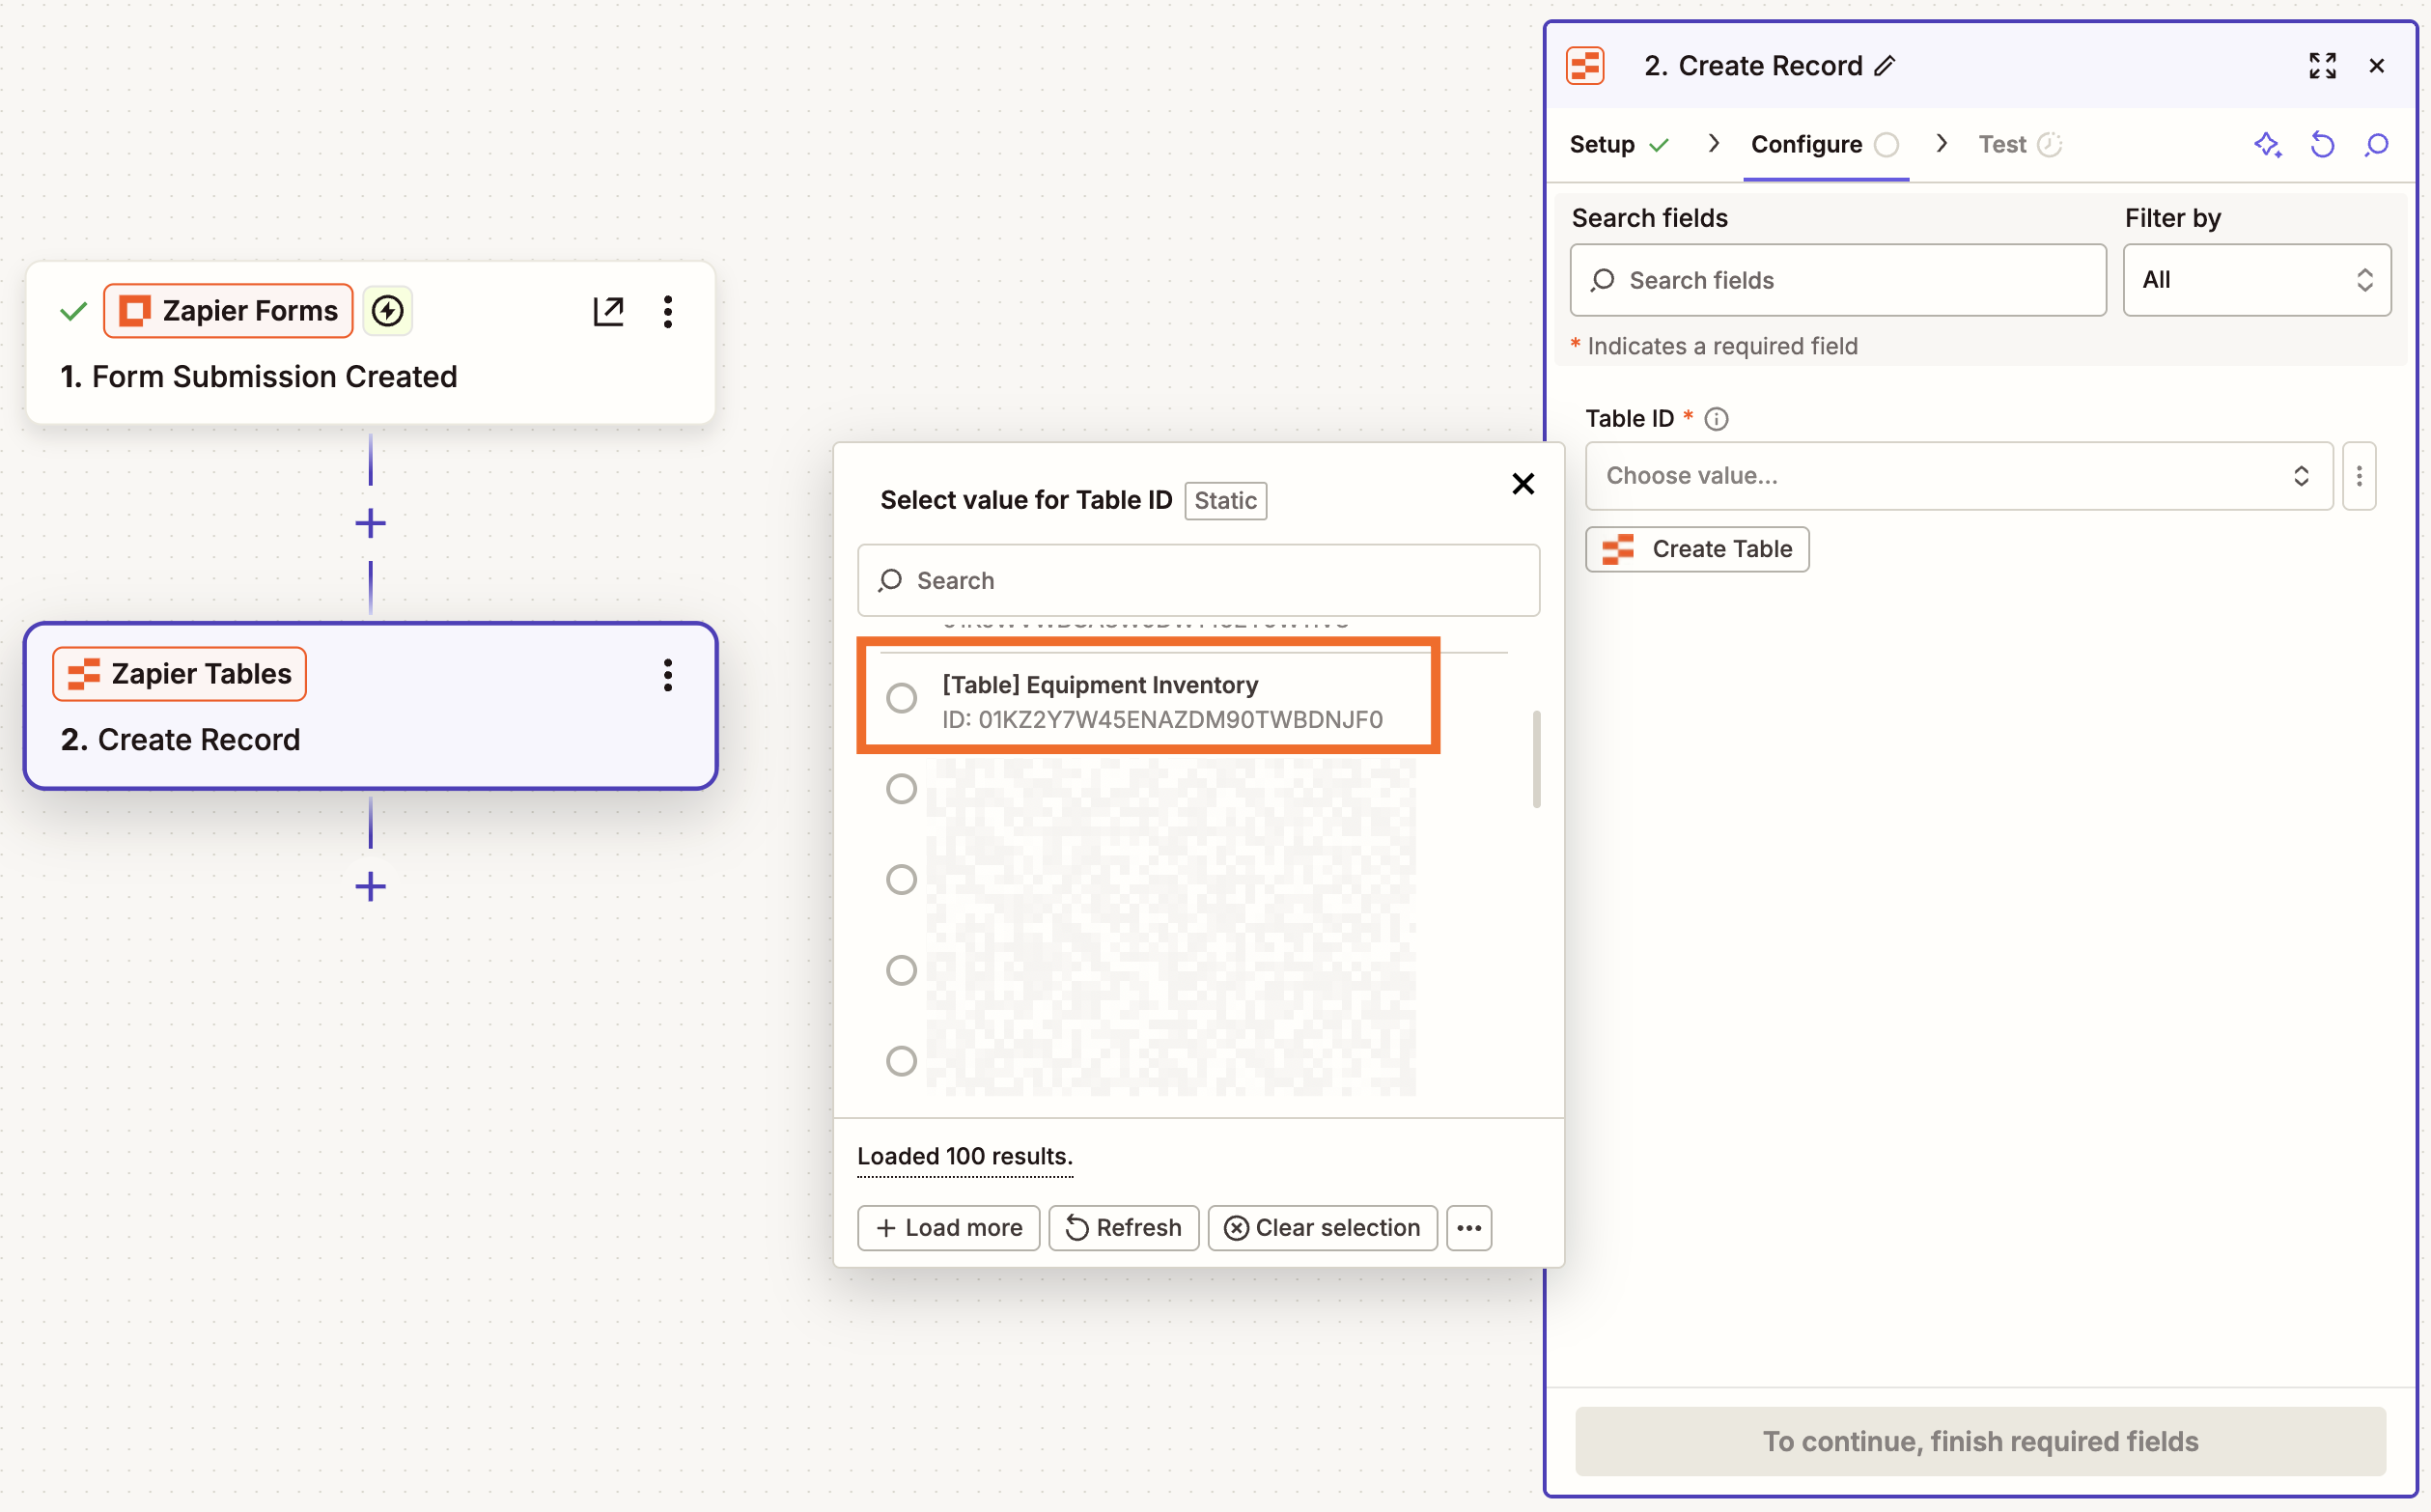The height and width of the screenshot is (1512, 2431).
Task: Click To continue, finish required fields button
Action: click(1980, 1441)
